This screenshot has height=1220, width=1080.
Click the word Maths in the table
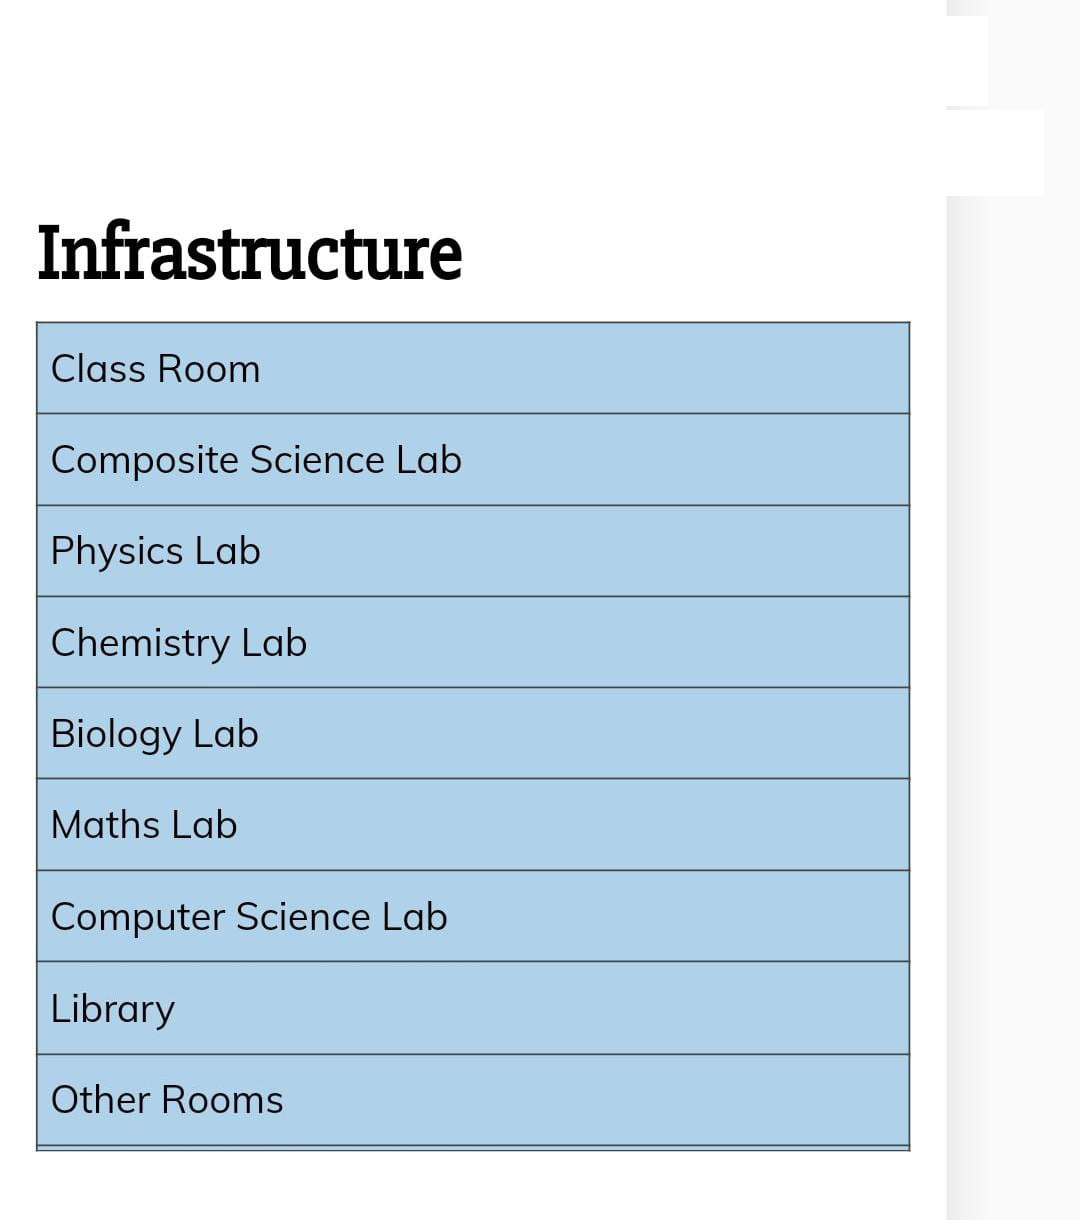pyautogui.click(x=106, y=825)
